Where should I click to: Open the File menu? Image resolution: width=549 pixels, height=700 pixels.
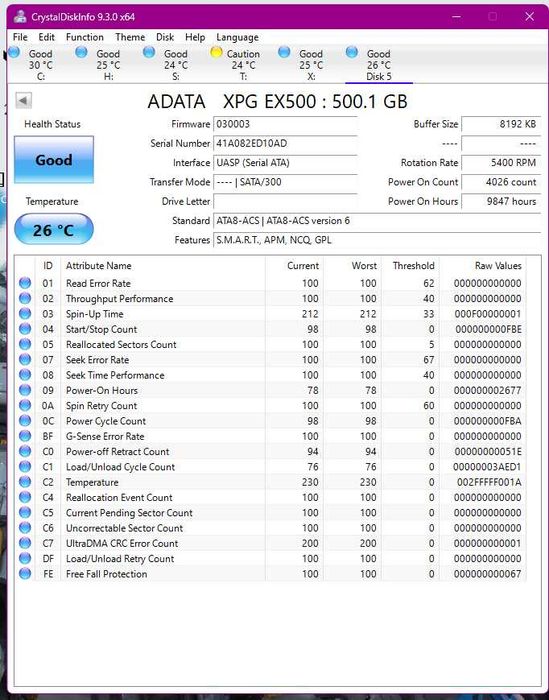[20, 37]
